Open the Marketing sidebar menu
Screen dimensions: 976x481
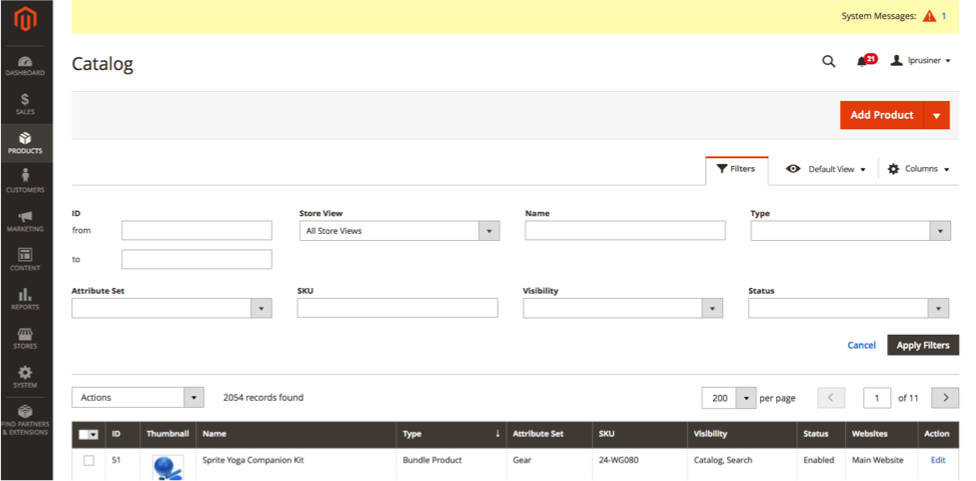pyautogui.click(x=26, y=221)
